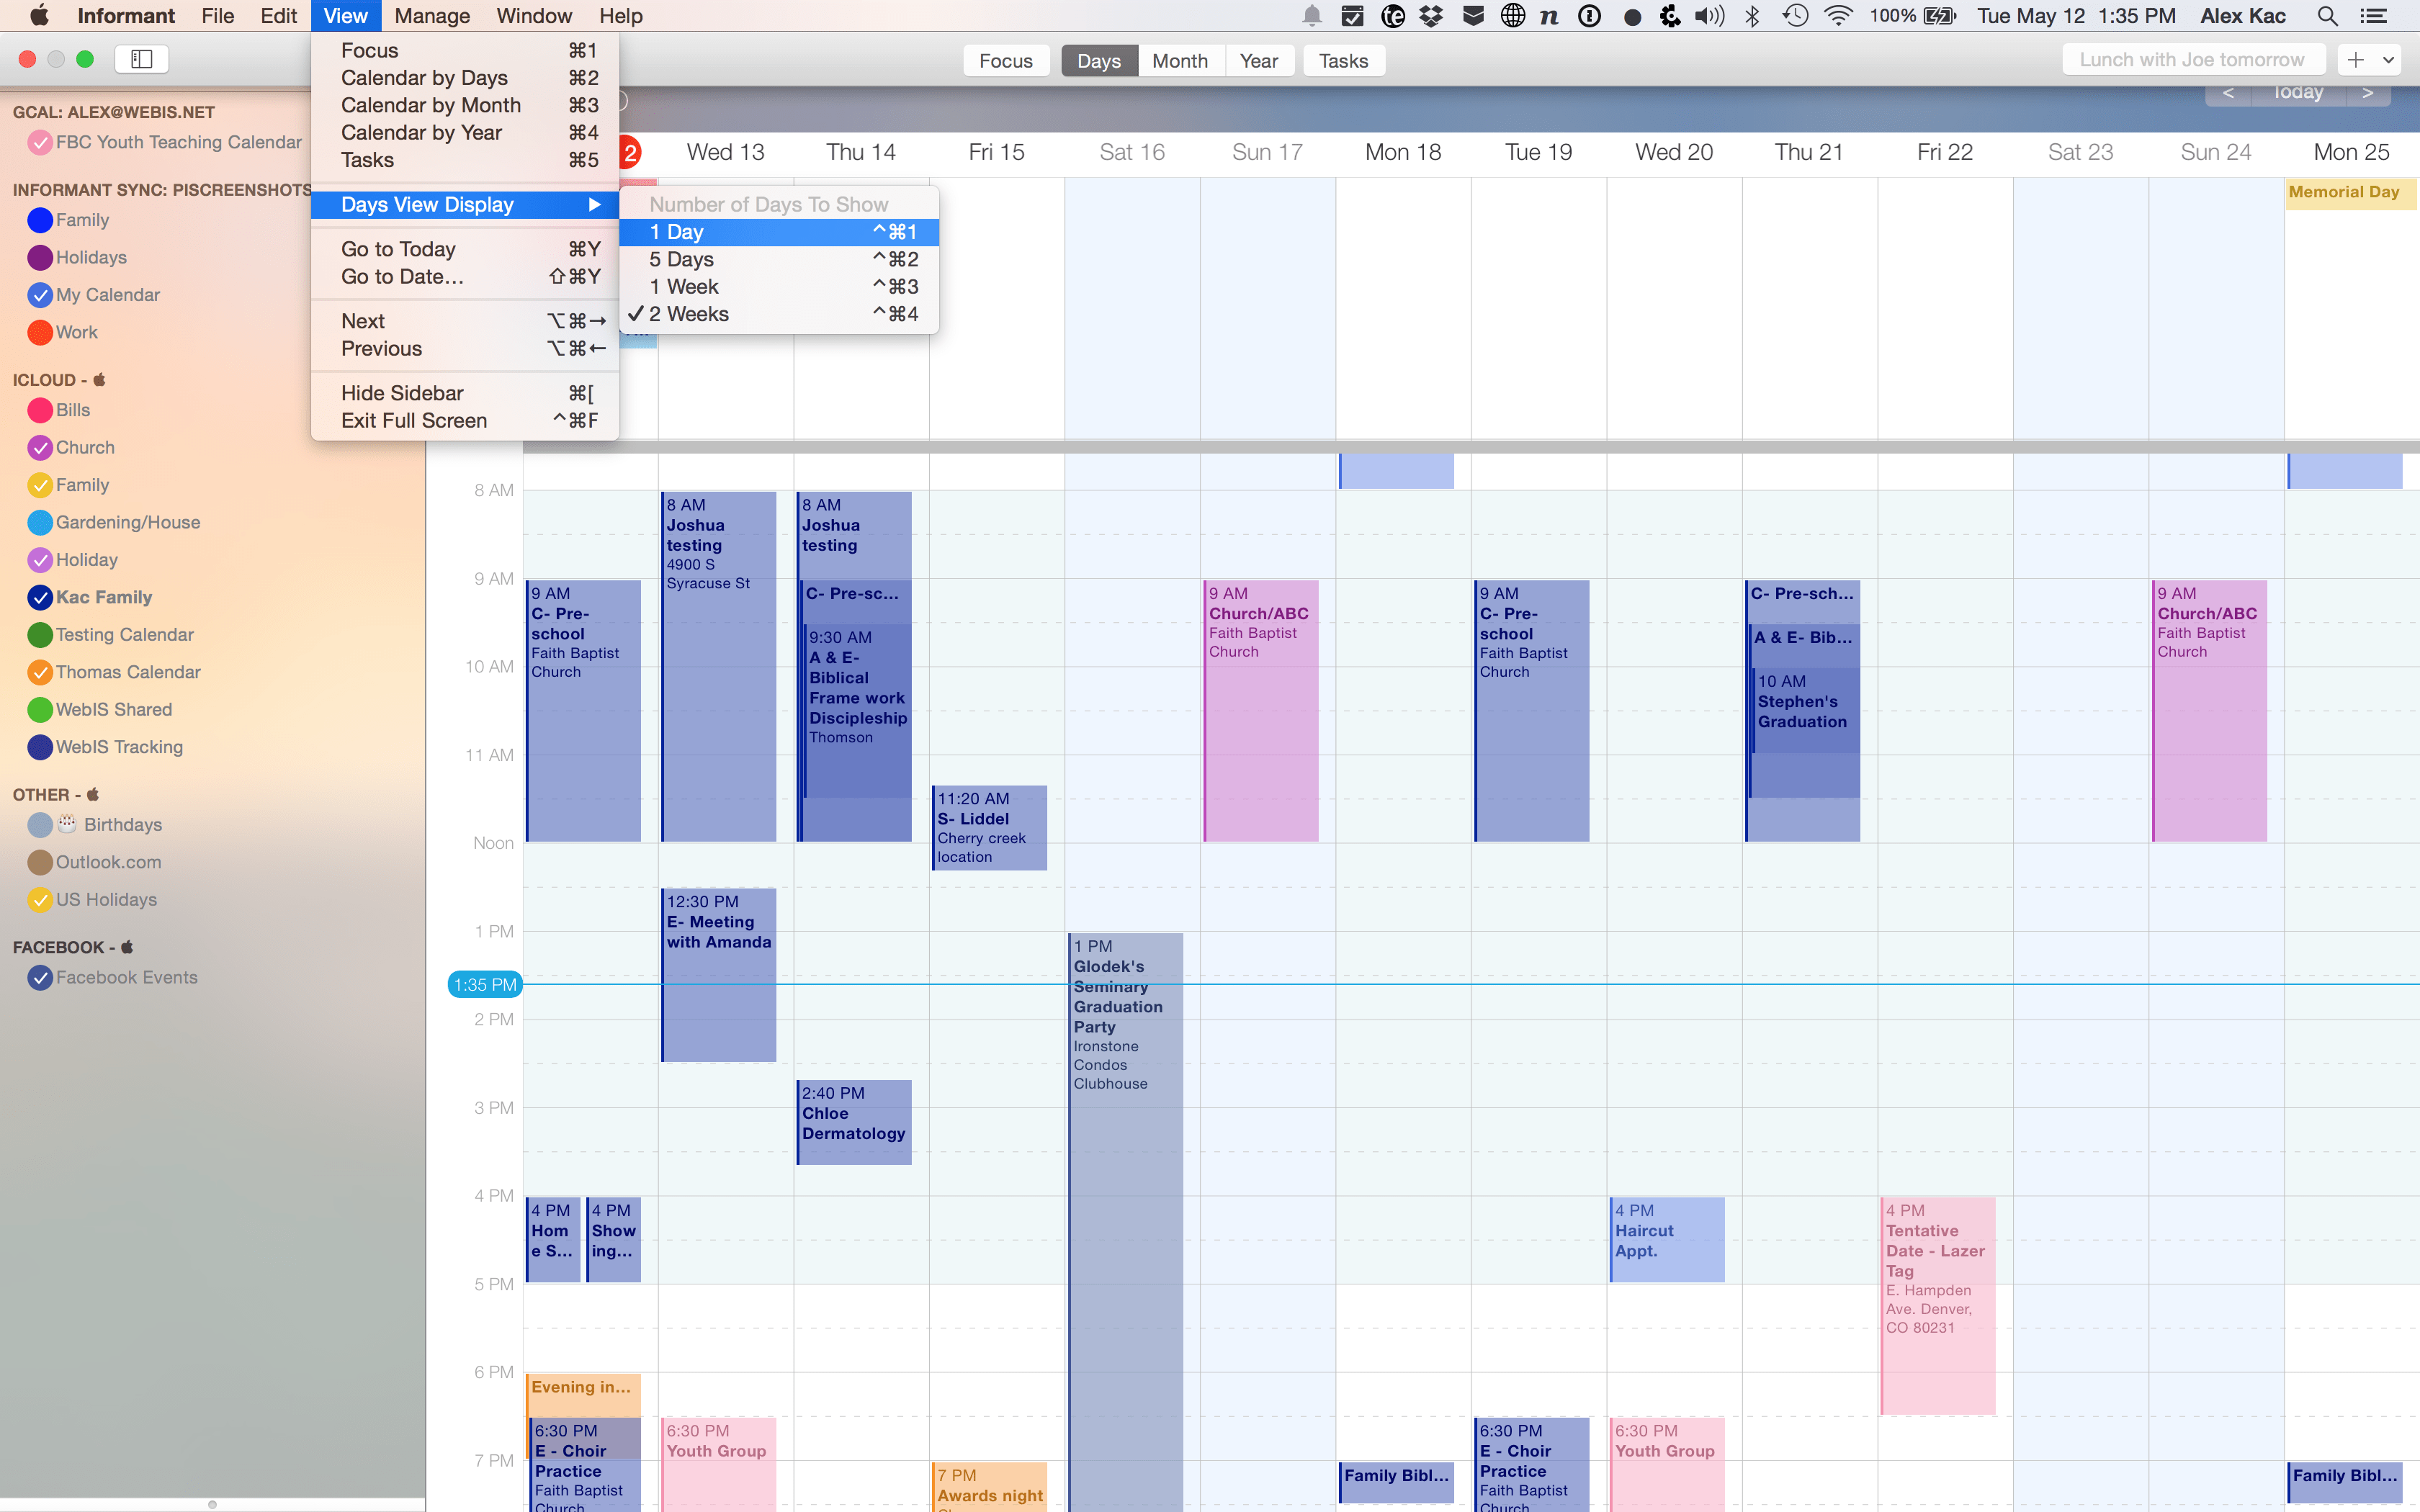Click the red Work calendar color circle
2420x1512 pixels.
(x=40, y=333)
